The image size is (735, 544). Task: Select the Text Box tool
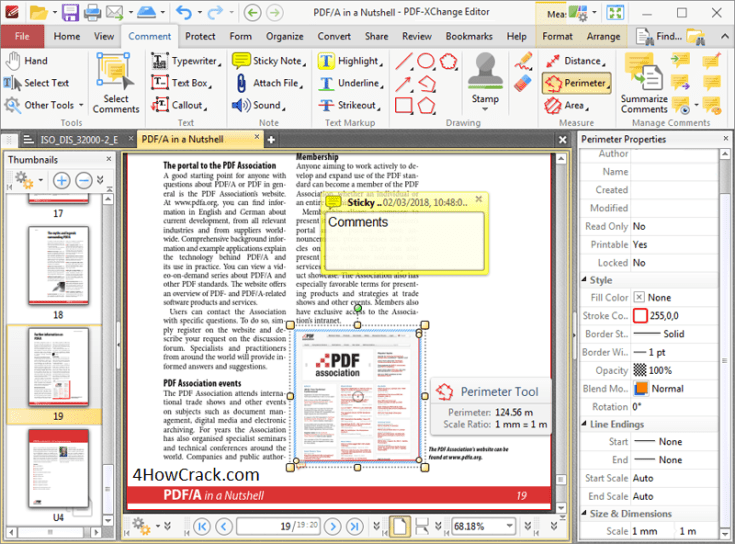pyautogui.click(x=182, y=83)
